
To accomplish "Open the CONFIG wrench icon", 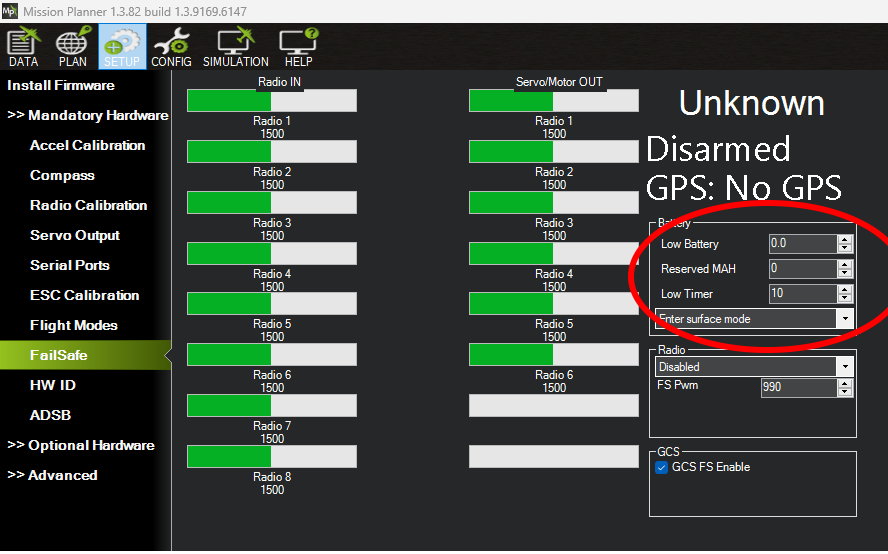I will [172, 46].
